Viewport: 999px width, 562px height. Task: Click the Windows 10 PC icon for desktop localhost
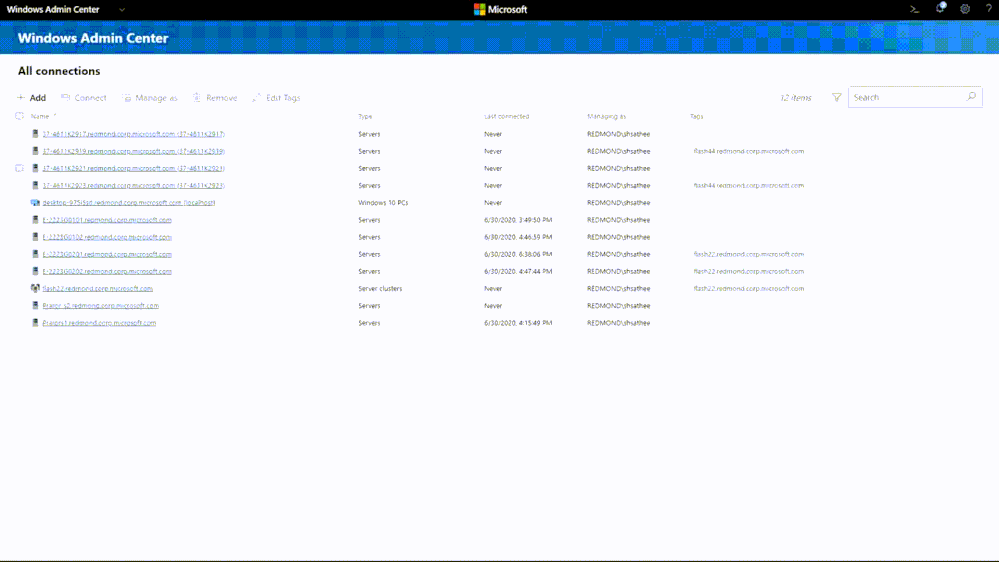coord(35,203)
